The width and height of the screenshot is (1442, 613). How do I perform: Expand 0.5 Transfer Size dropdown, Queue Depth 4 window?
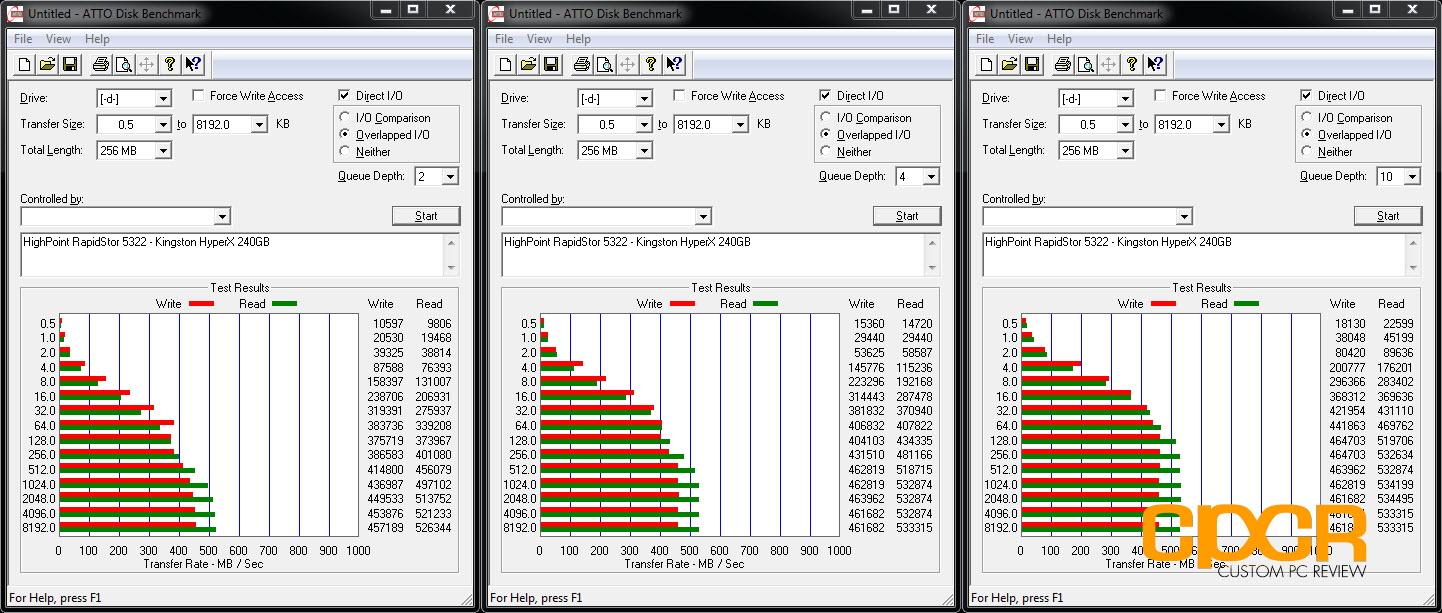644,125
